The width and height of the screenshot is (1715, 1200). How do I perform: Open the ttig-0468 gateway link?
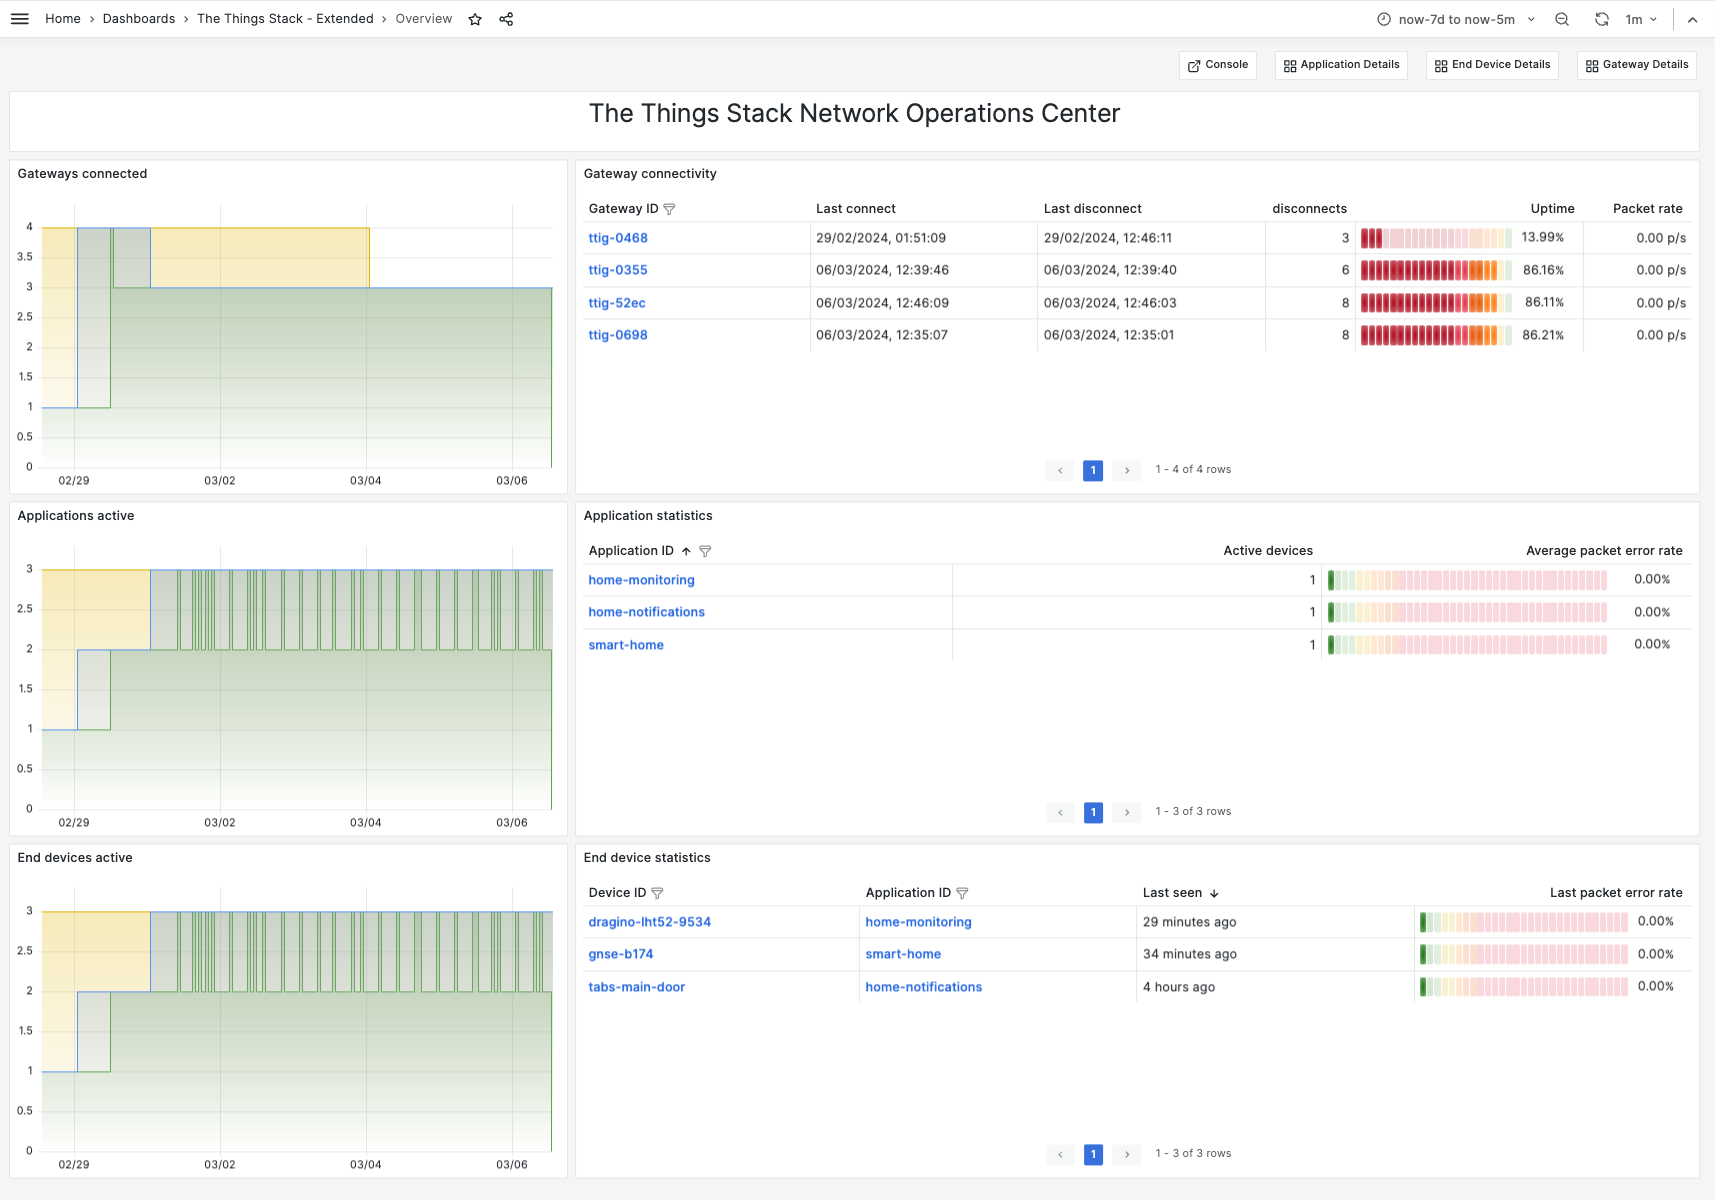[618, 238]
